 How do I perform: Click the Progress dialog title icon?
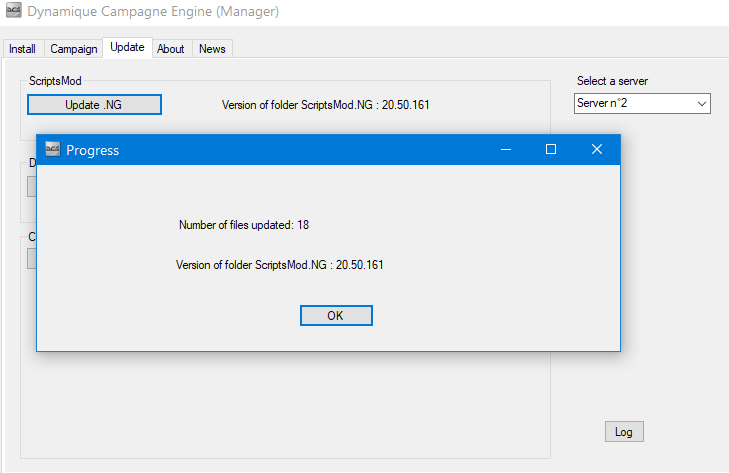click(53, 149)
